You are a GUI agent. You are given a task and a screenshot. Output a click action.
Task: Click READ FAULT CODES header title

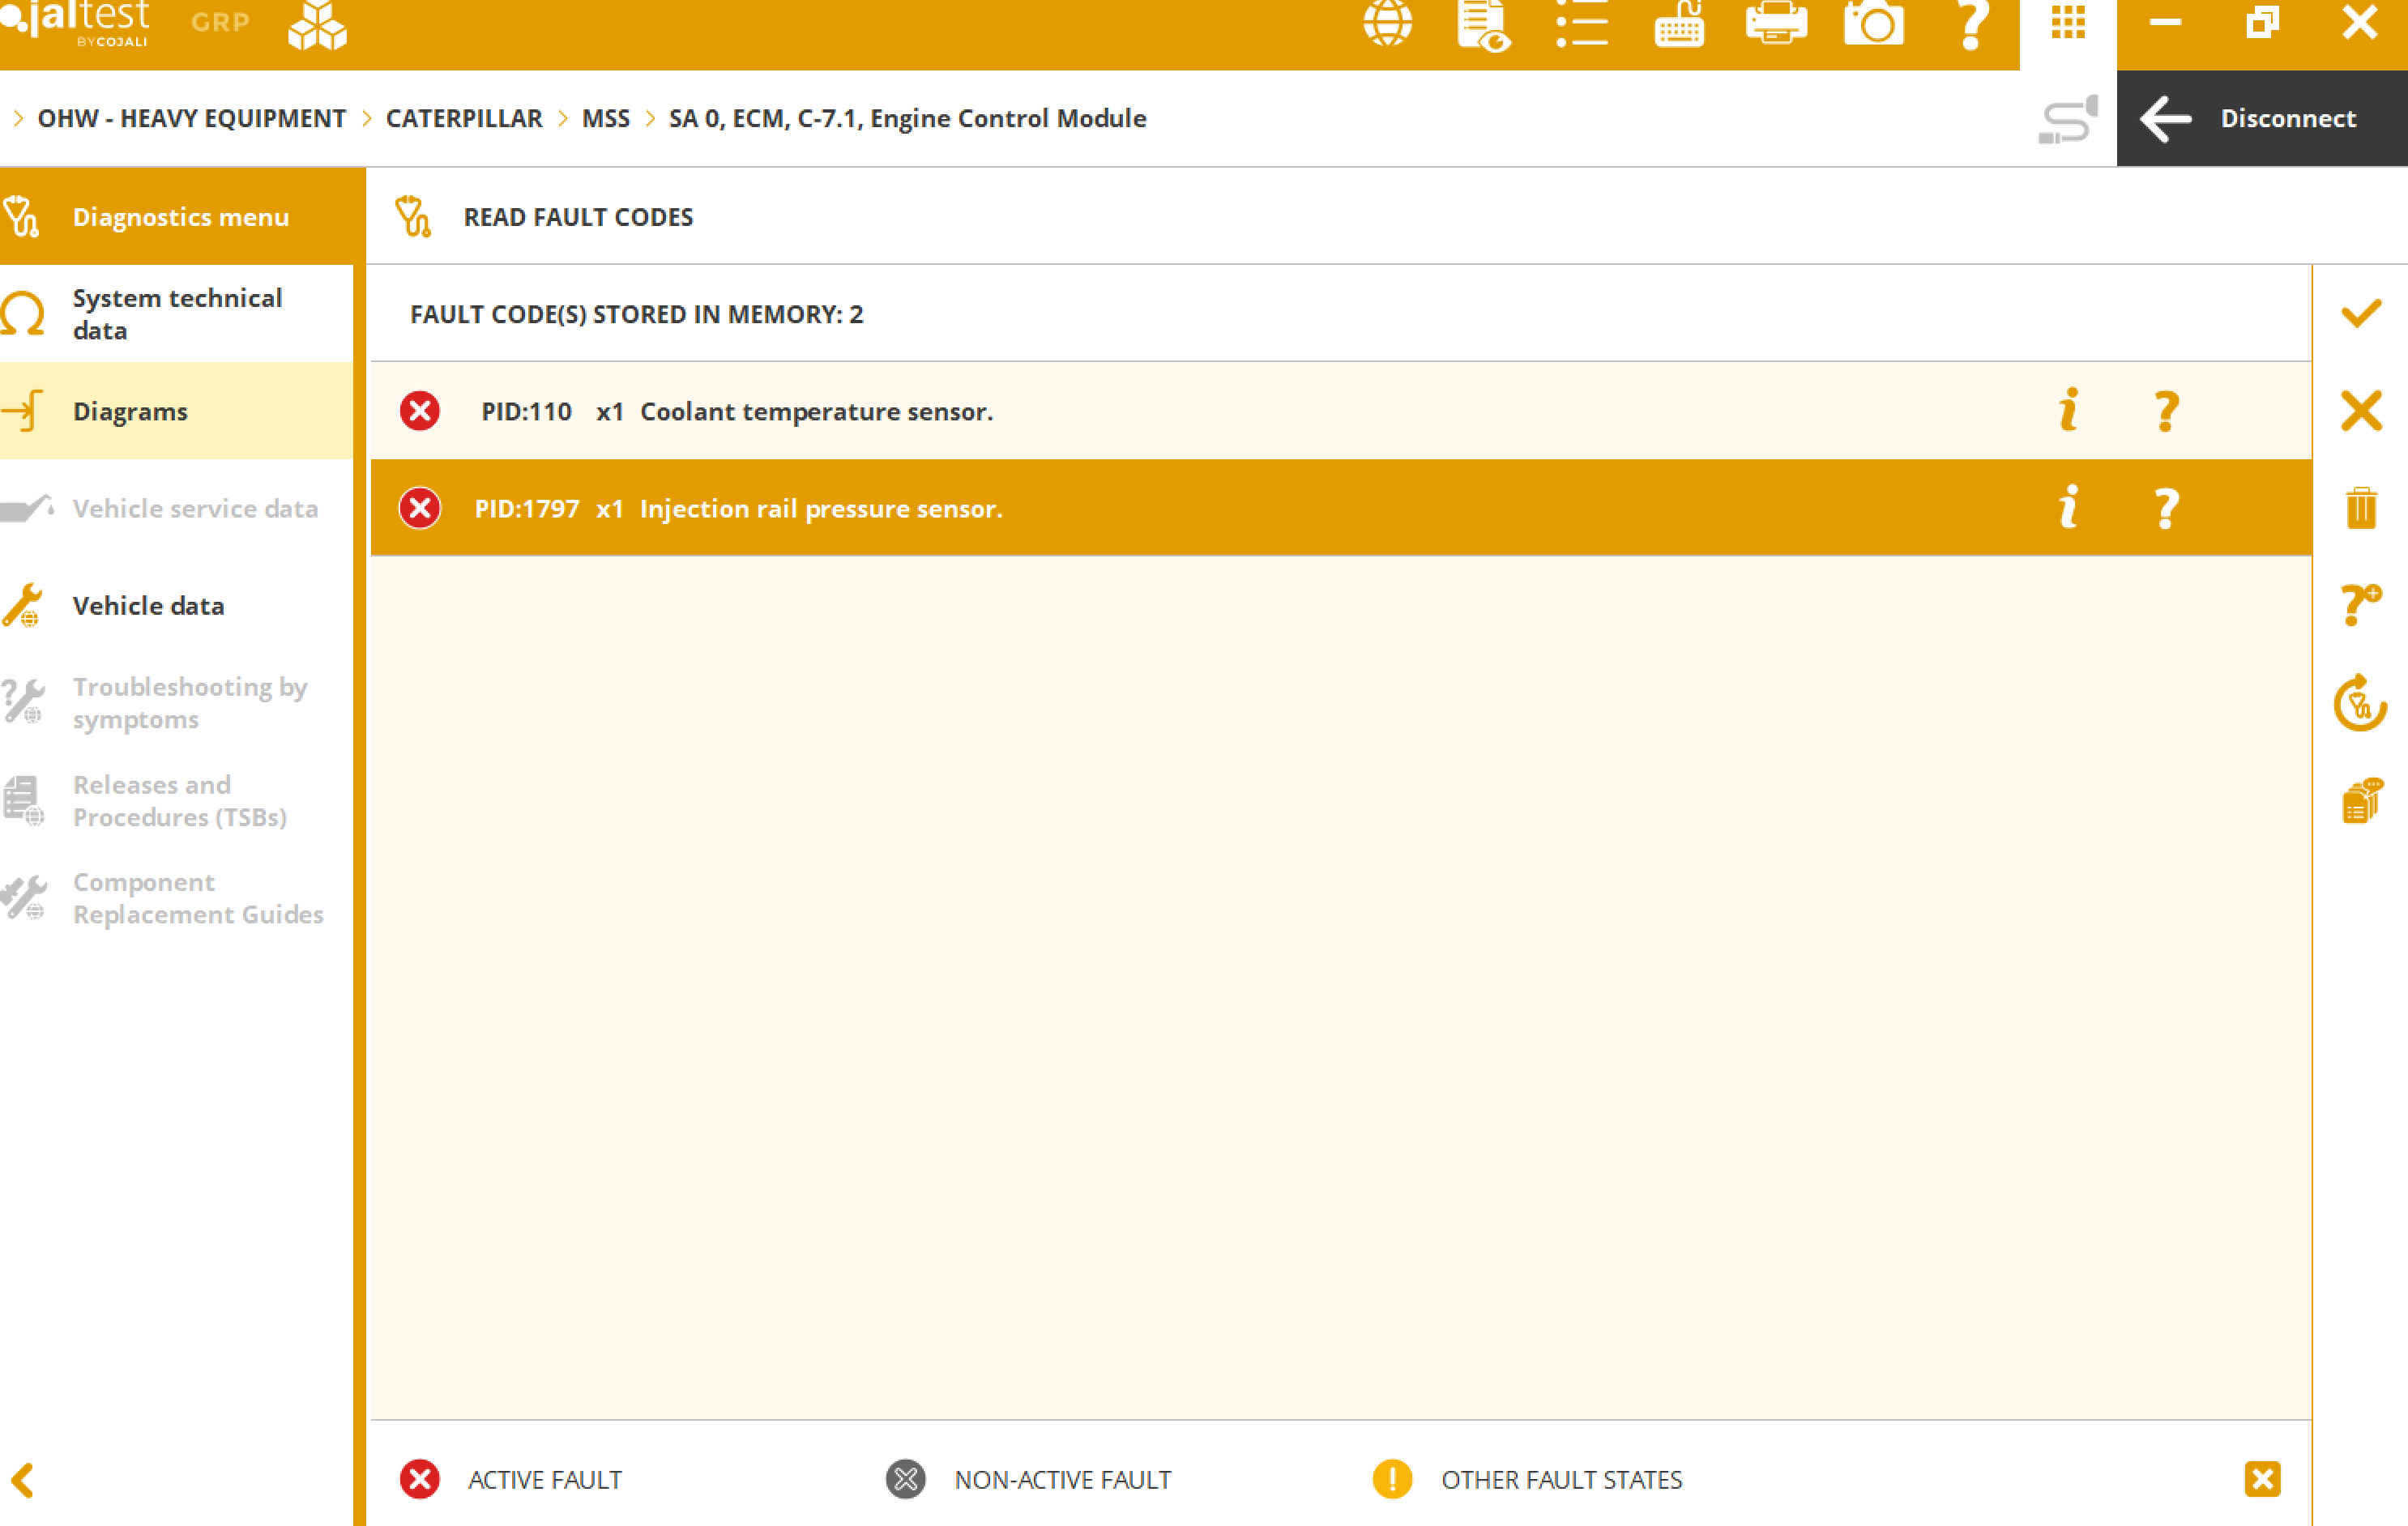pyautogui.click(x=578, y=217)
